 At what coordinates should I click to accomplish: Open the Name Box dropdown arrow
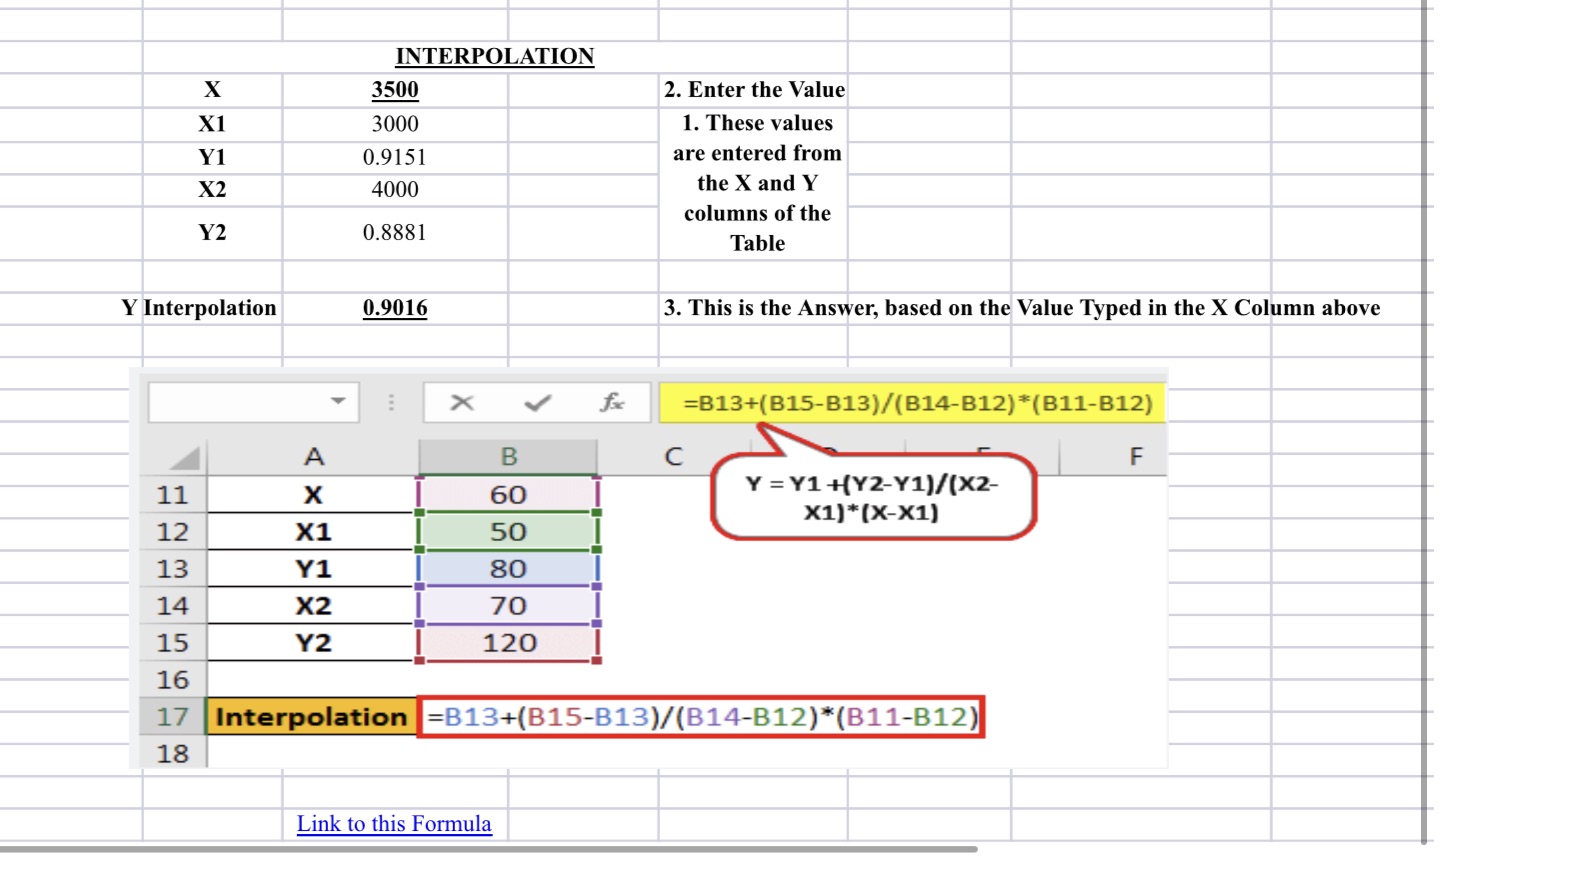tap(338, 401)
